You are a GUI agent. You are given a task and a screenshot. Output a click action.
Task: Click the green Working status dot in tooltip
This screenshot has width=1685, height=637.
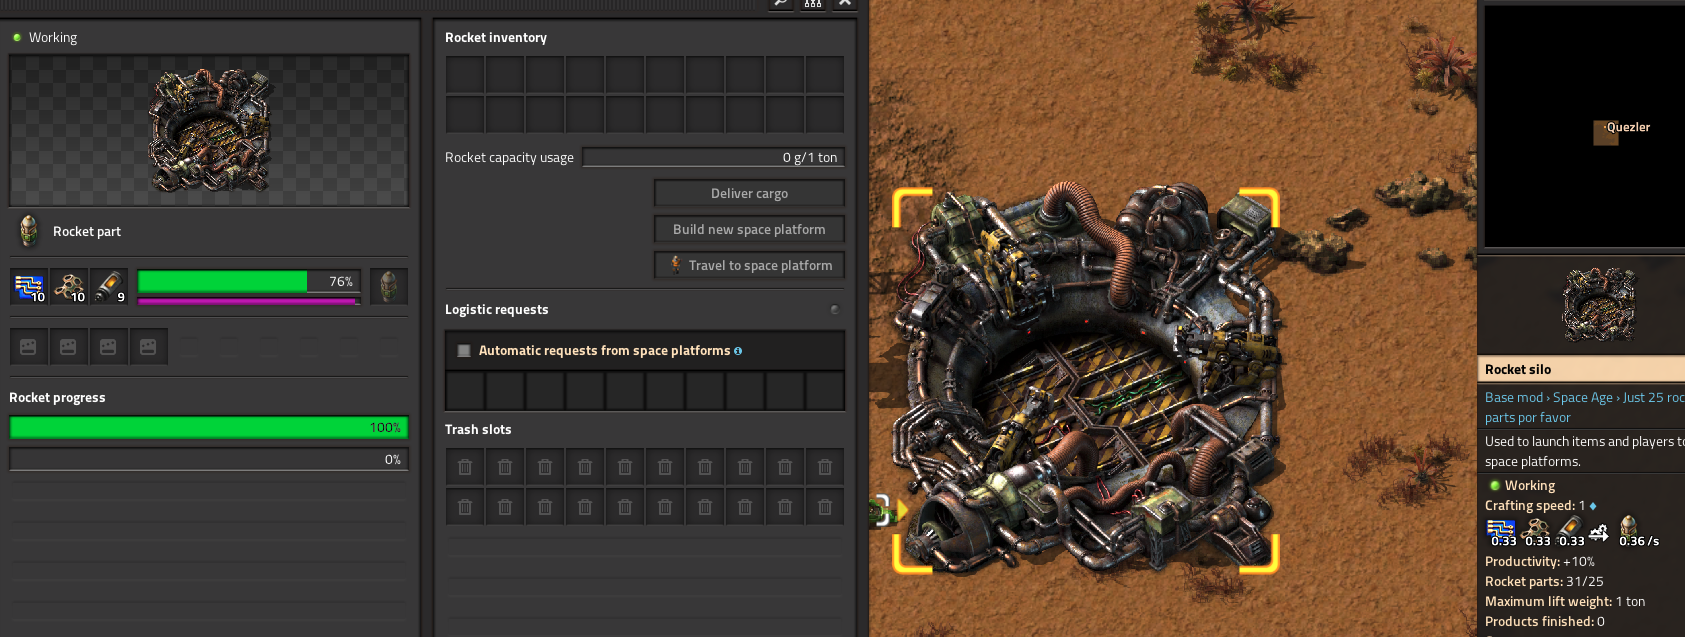pos(1495,486)
